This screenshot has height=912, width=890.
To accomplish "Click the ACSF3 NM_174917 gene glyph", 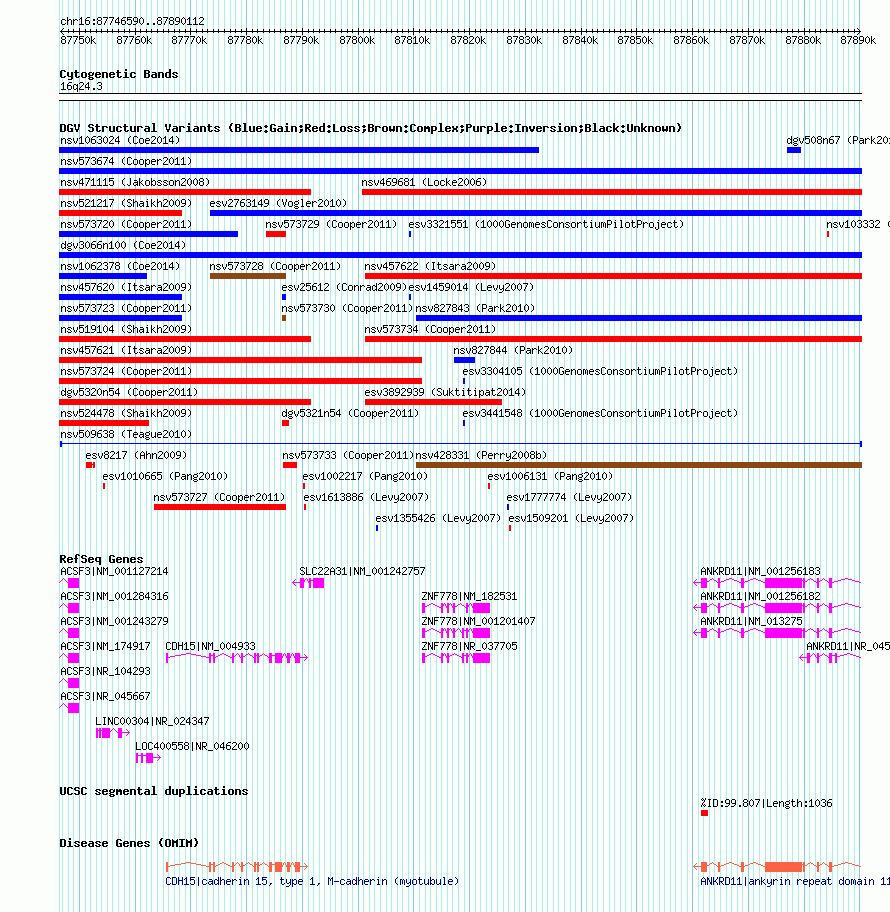I will tap(69, 658).
